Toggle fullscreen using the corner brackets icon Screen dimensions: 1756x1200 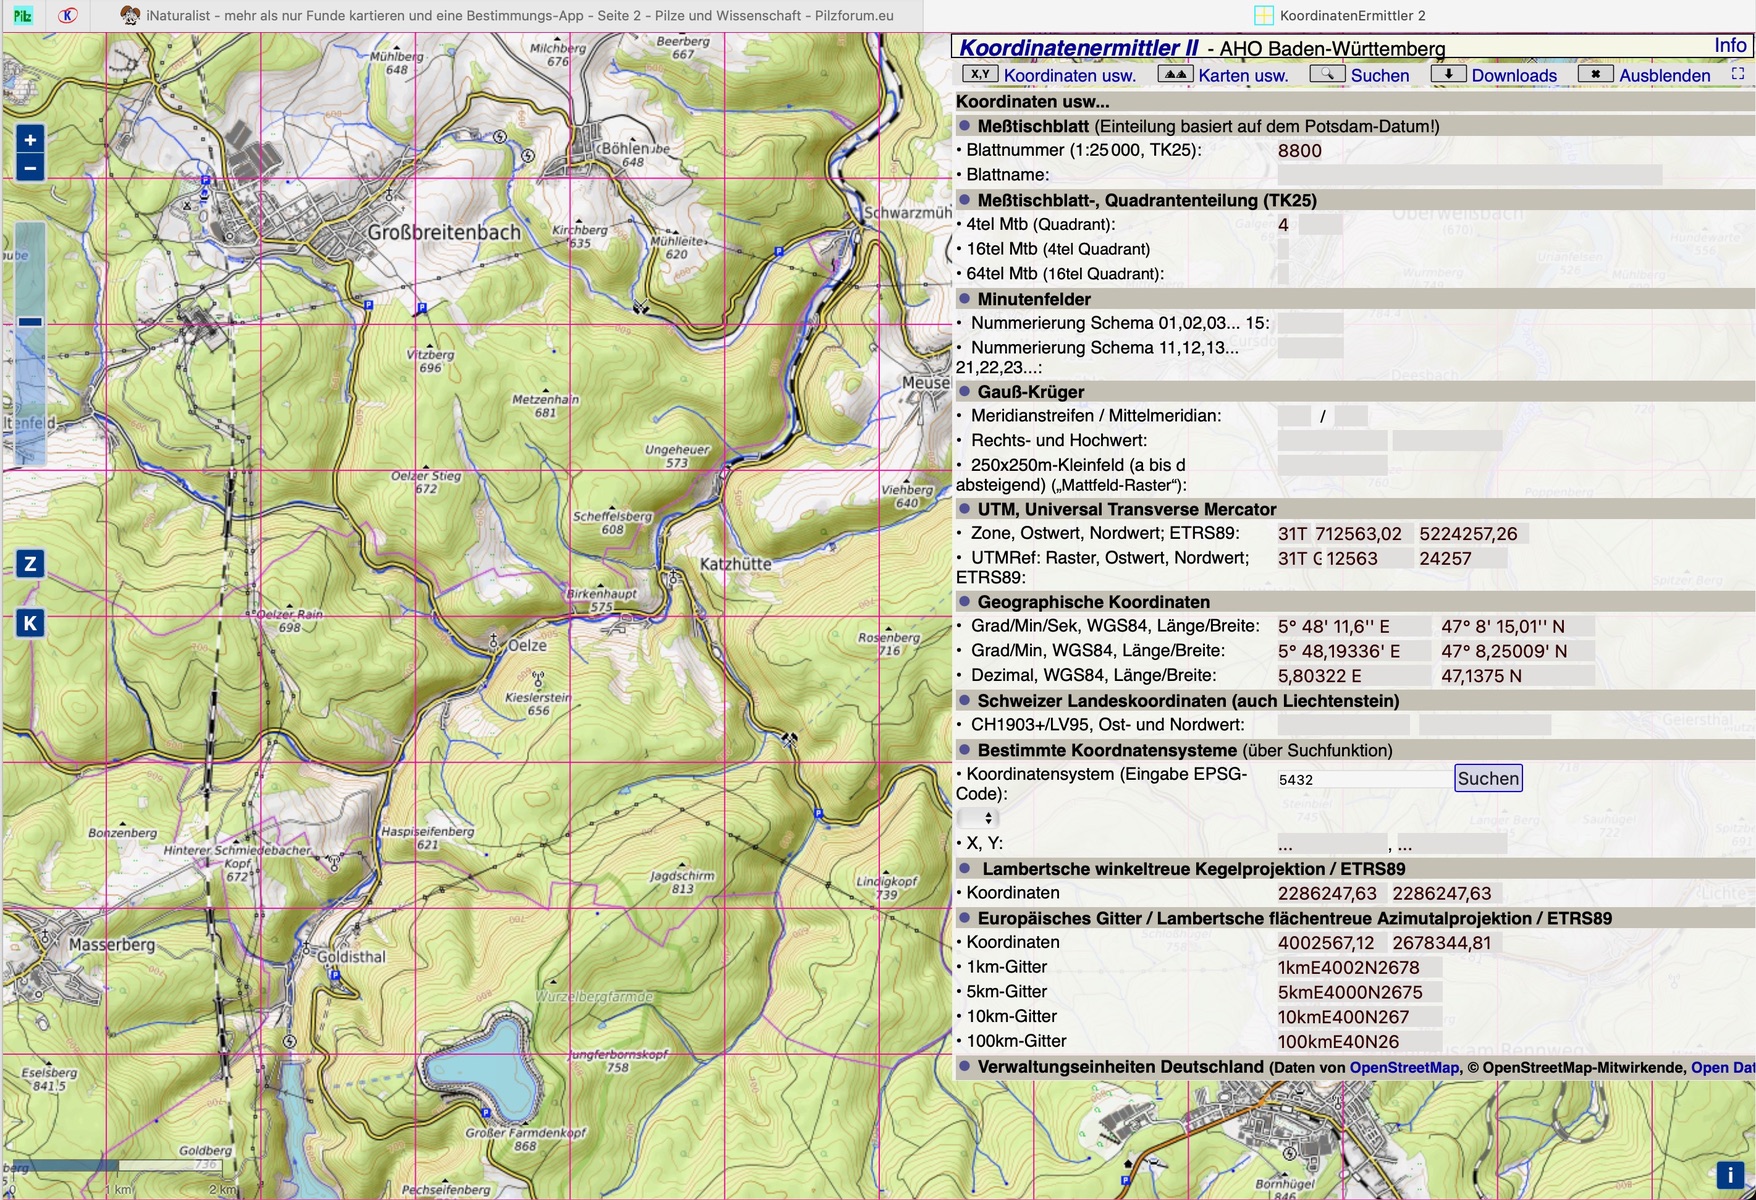pyautogui.click(x=1738, y=74)
